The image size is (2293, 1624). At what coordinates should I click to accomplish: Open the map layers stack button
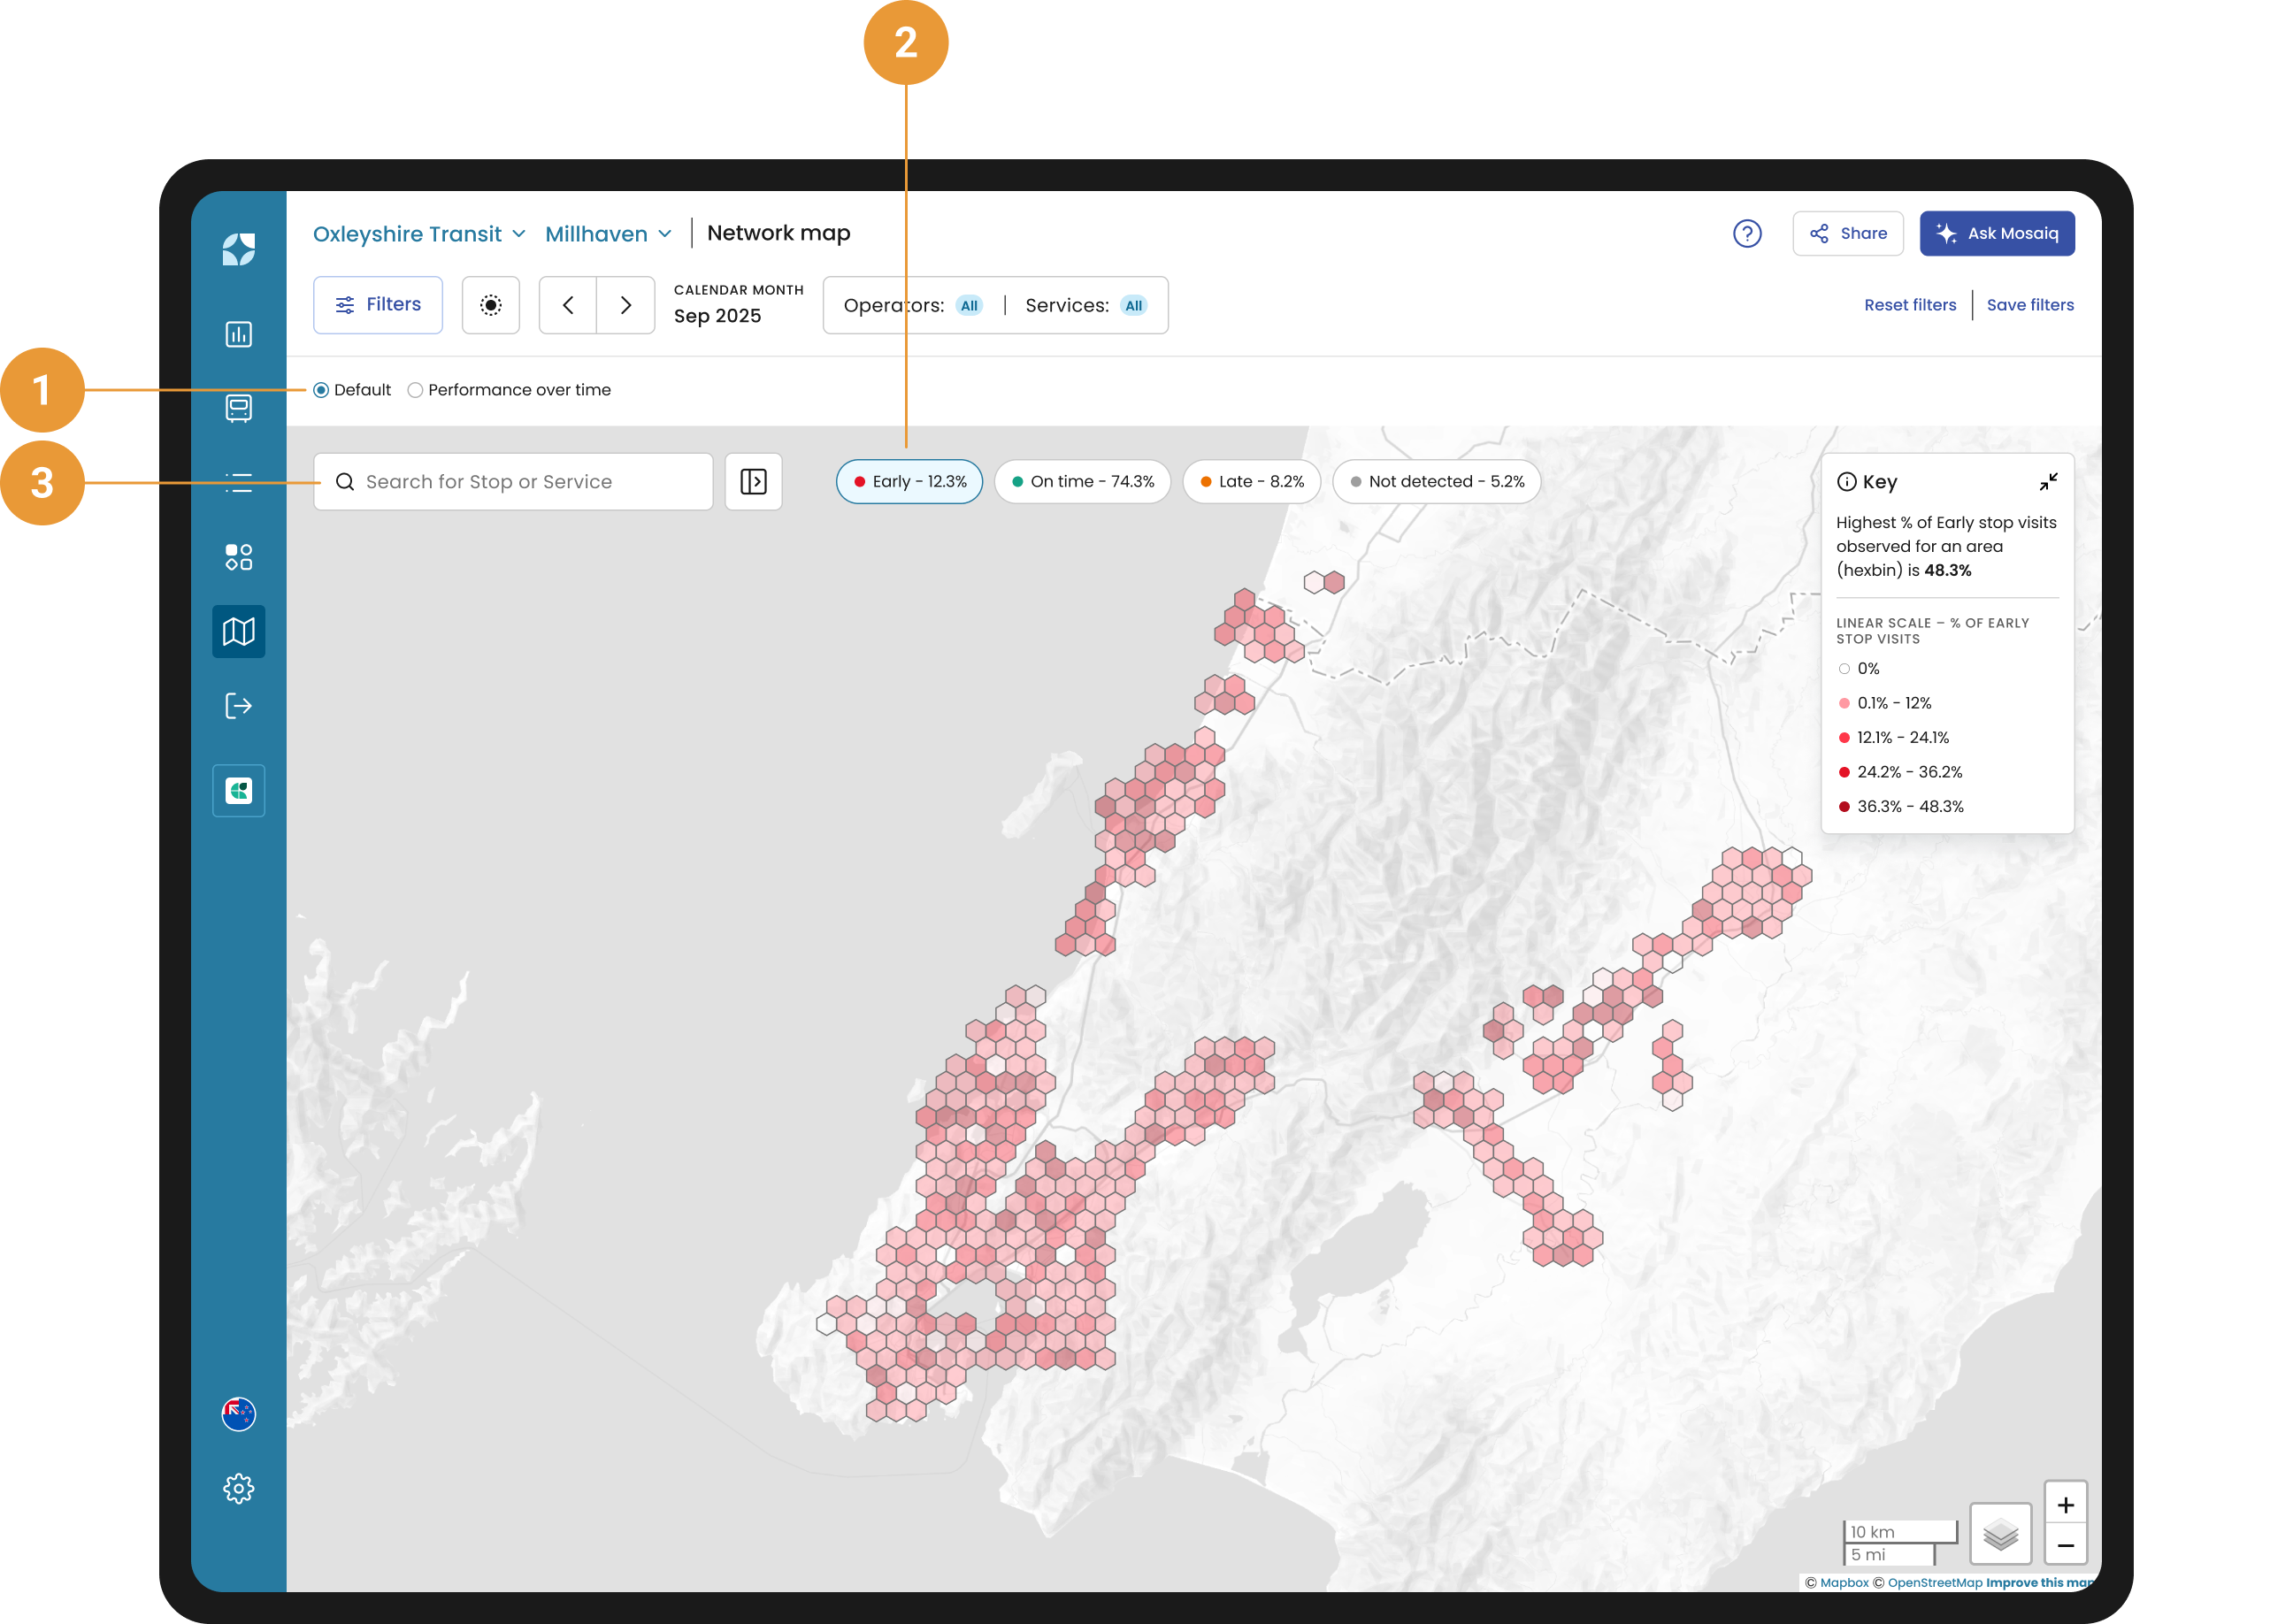coord(2000,1533)
